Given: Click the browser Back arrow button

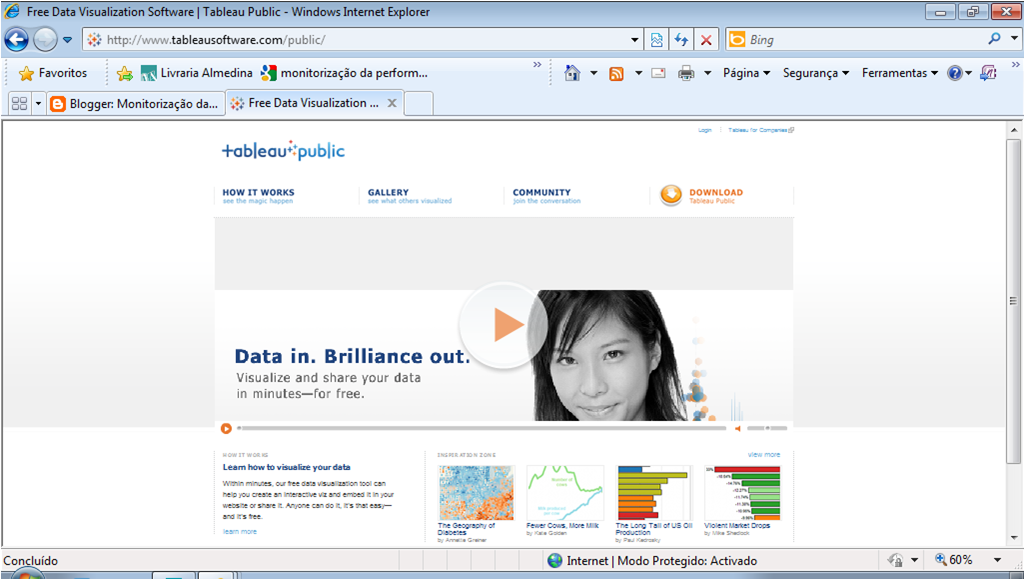Looking at the screenshot, I should click(16, 39).
